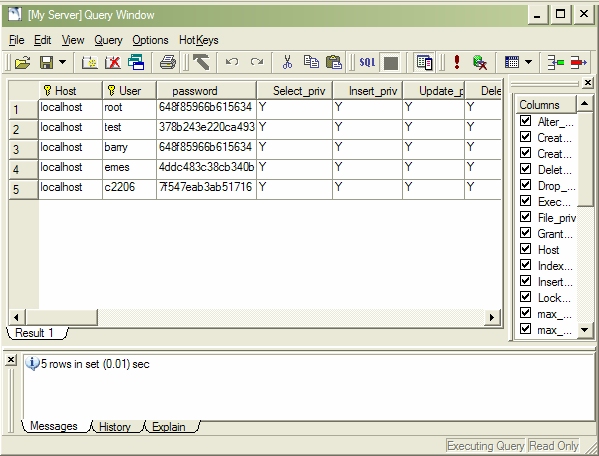
Task: Click the horizontal scrollbar right arrow
Action: pos(492,317)
